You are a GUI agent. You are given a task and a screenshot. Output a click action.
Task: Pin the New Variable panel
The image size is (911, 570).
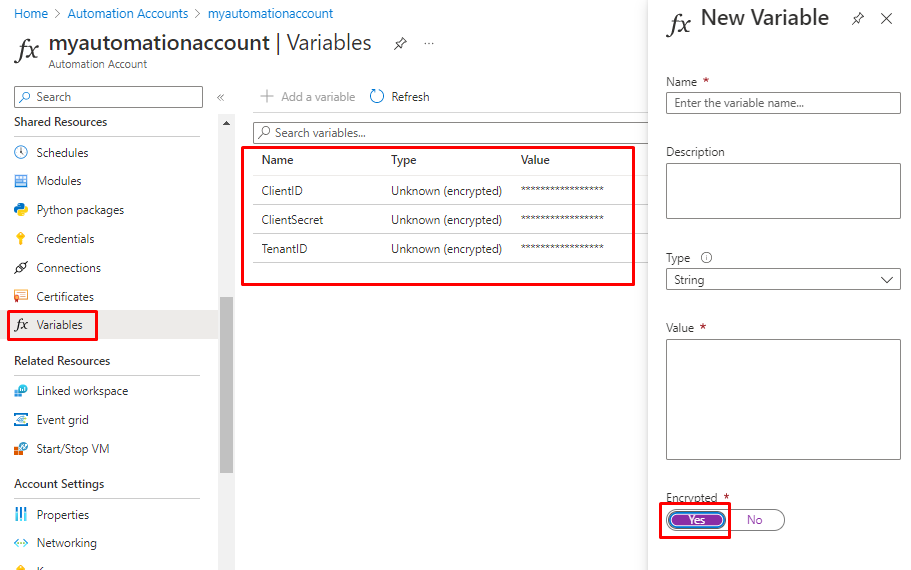pos(857,19)
